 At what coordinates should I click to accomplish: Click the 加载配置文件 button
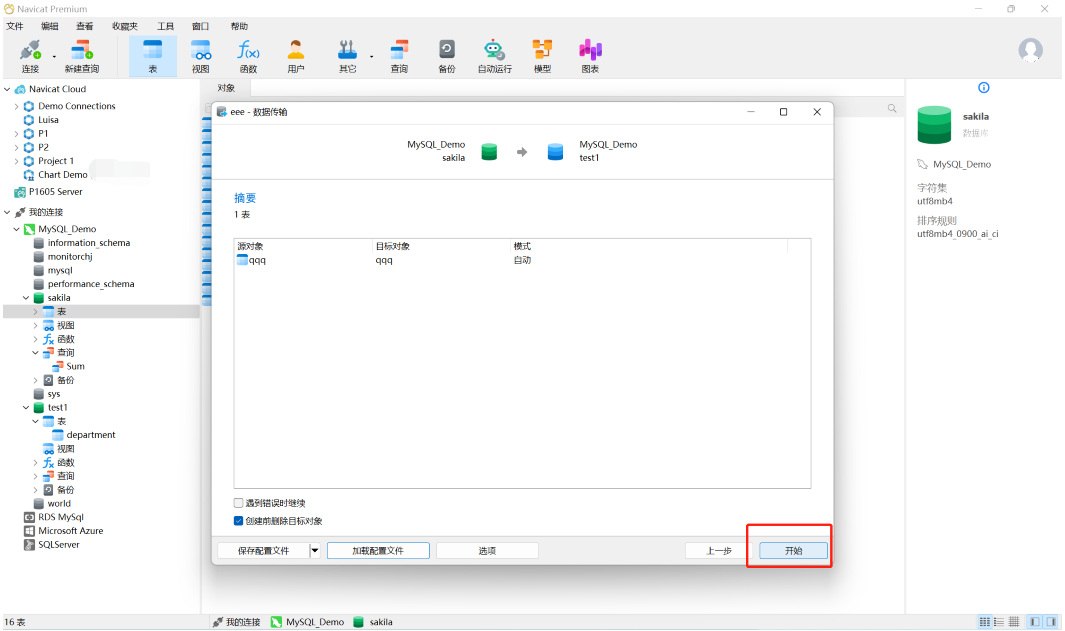tap(378, 551)
